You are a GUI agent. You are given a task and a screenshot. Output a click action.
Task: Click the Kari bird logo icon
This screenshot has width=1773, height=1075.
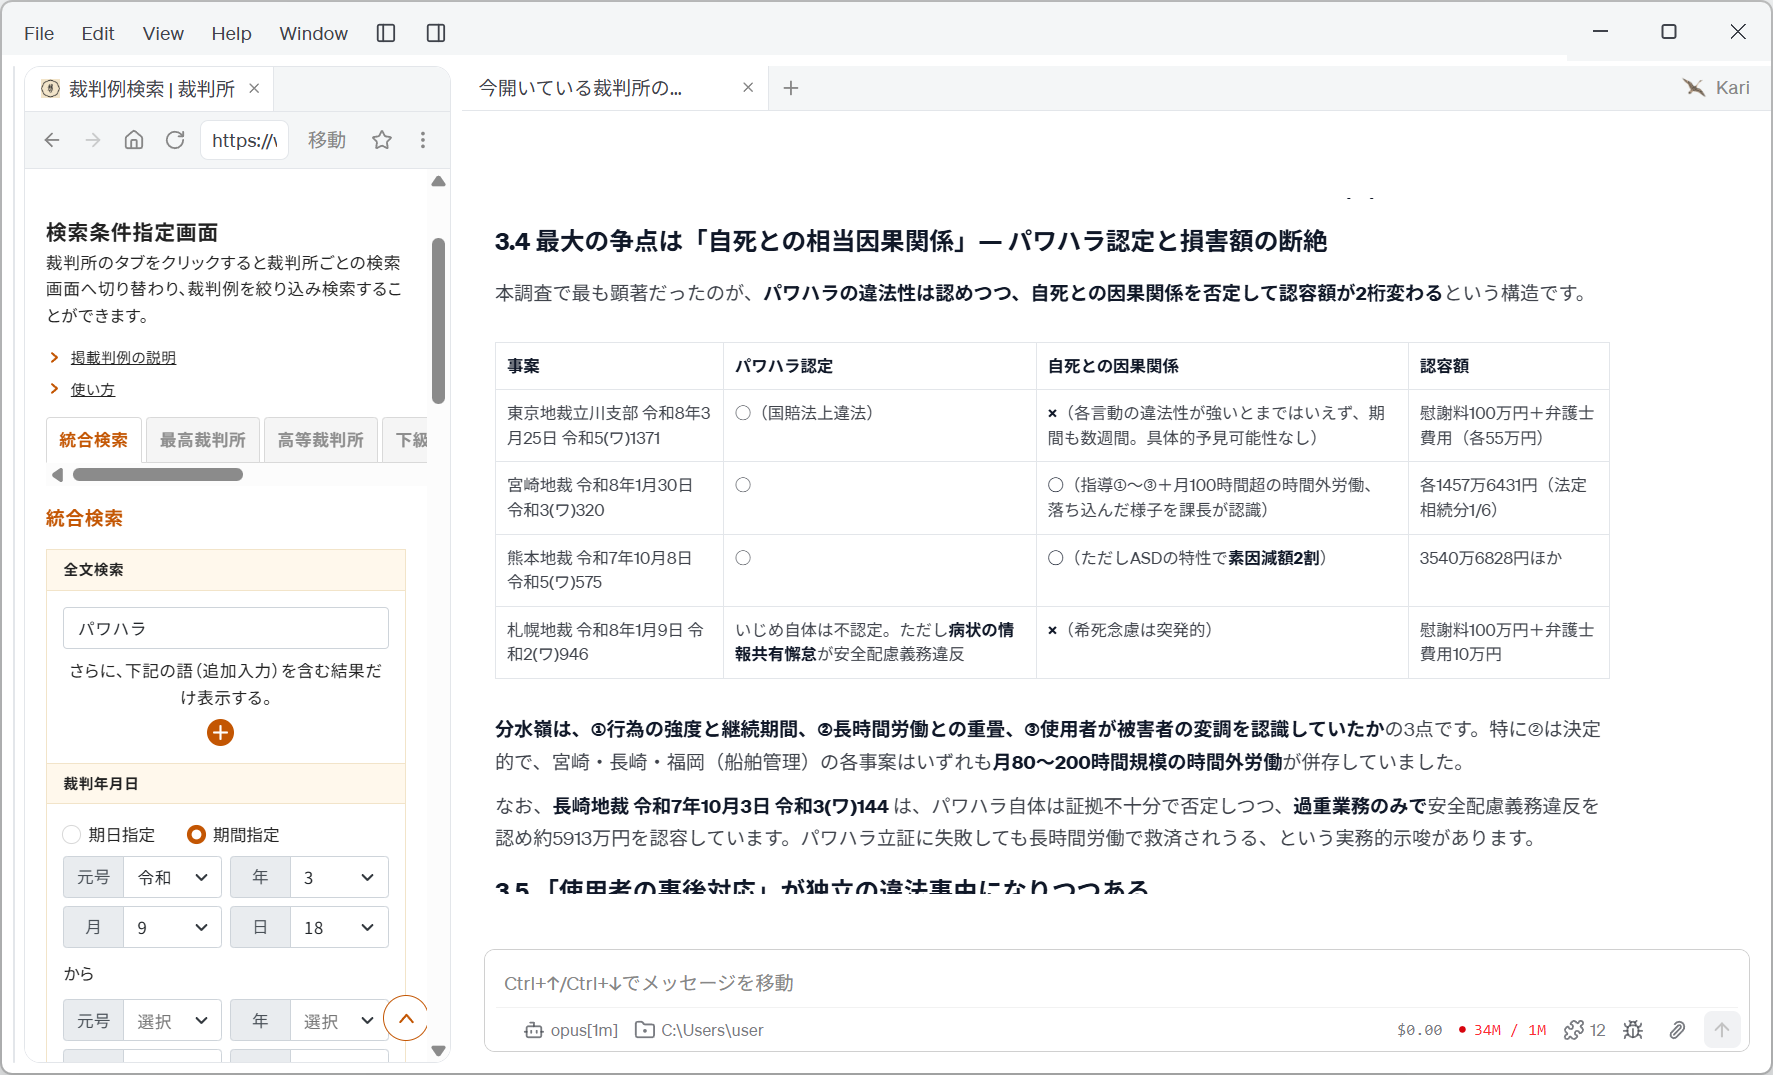(x=1693, y=87)
